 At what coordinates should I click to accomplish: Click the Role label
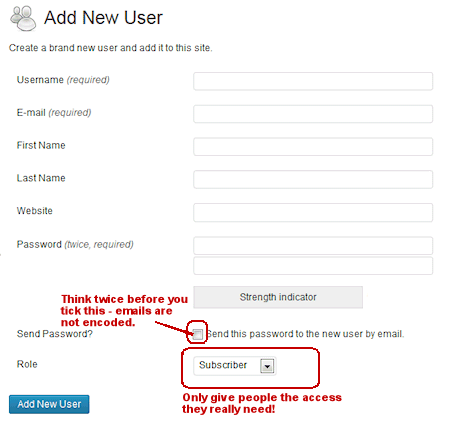tap(27, 364)
